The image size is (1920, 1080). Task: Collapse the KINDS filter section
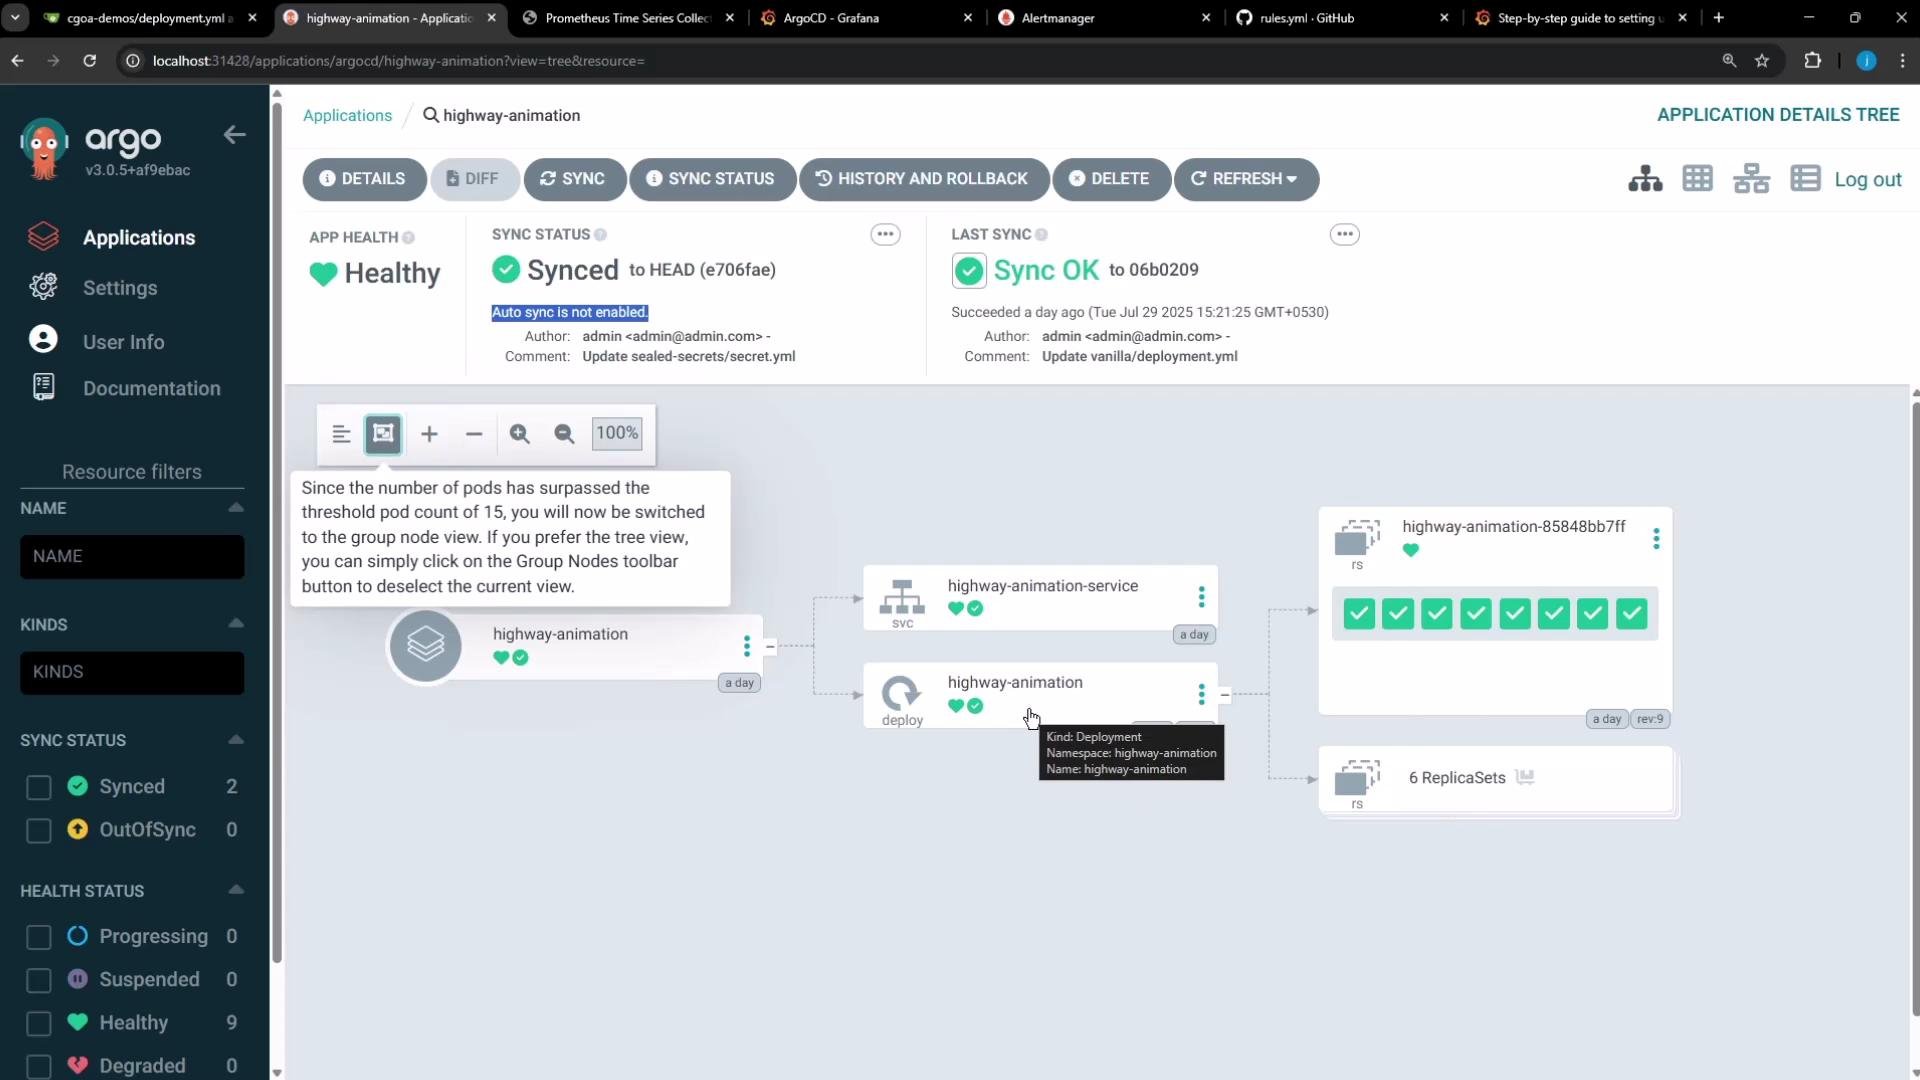(x=236, y=624)
